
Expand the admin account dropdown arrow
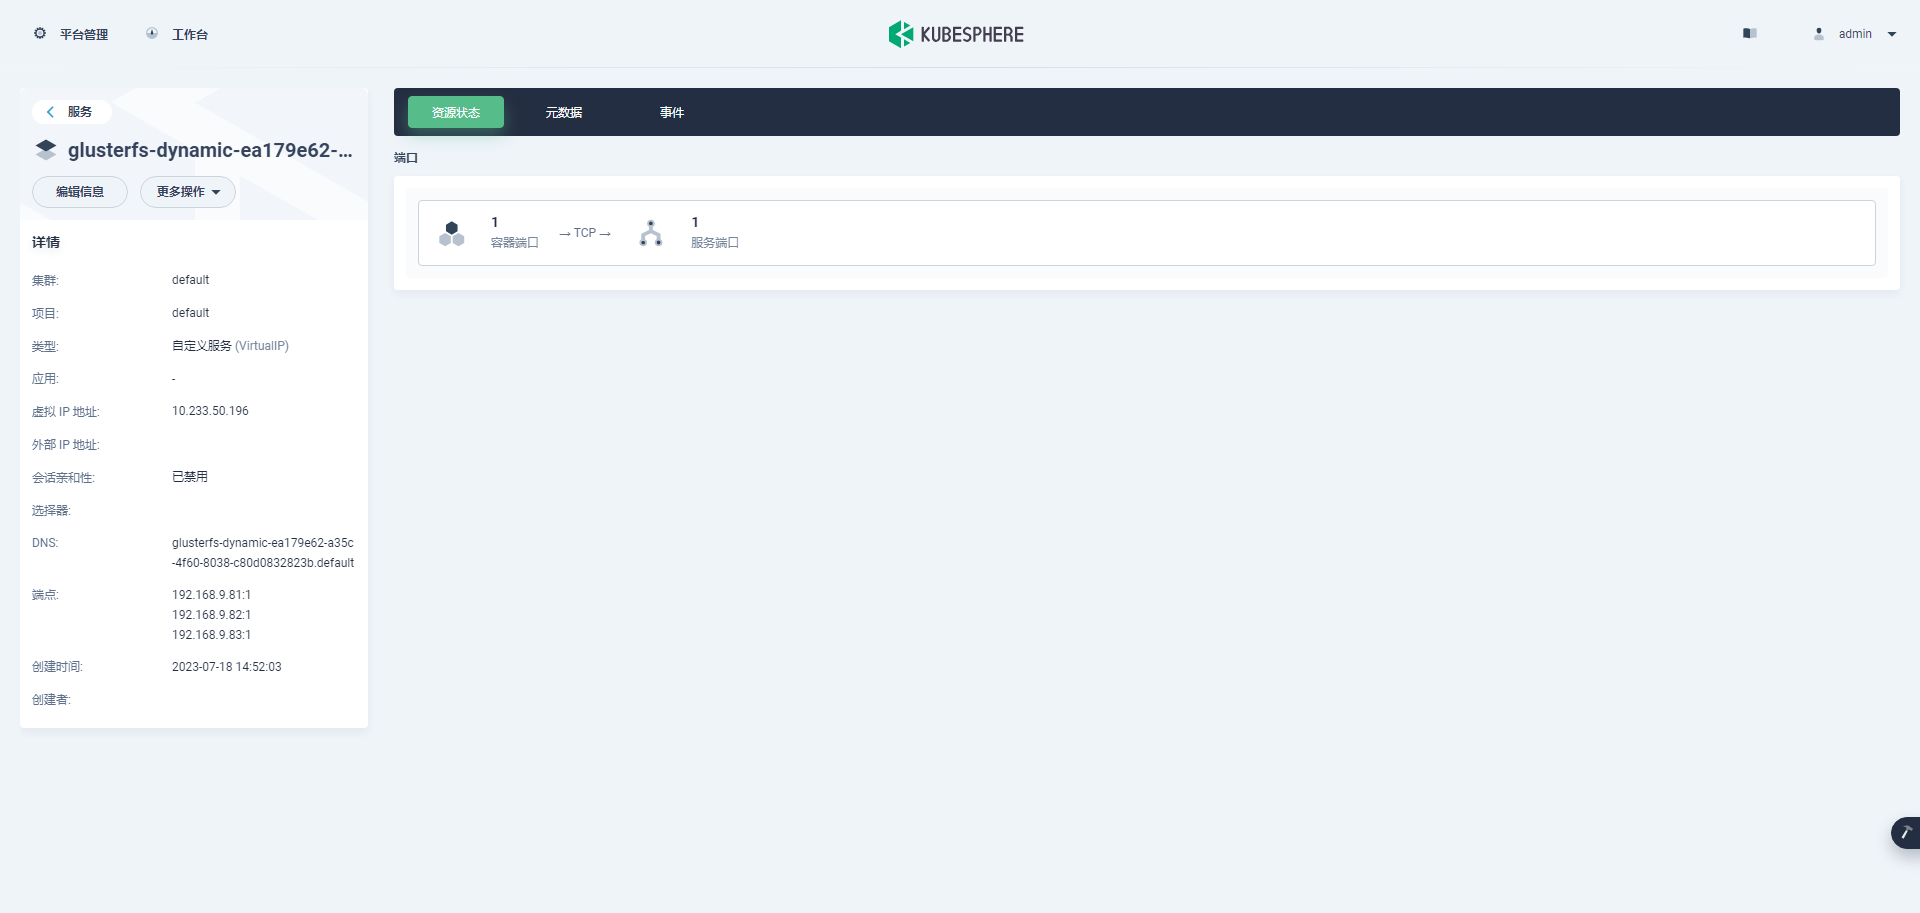point(1892,33)
